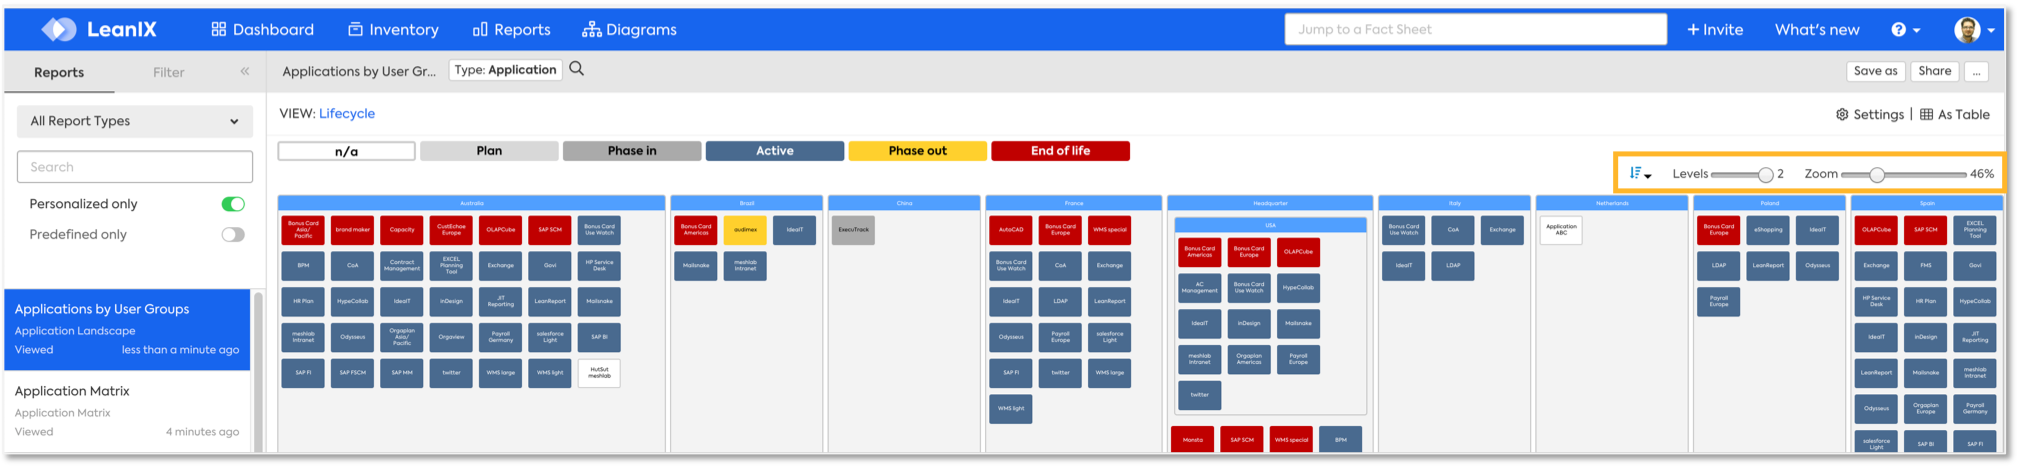2018x466 pixels.
Task: Open the sort order dropdown icon
Action: pyautogui.click(x=1640, y=174)
